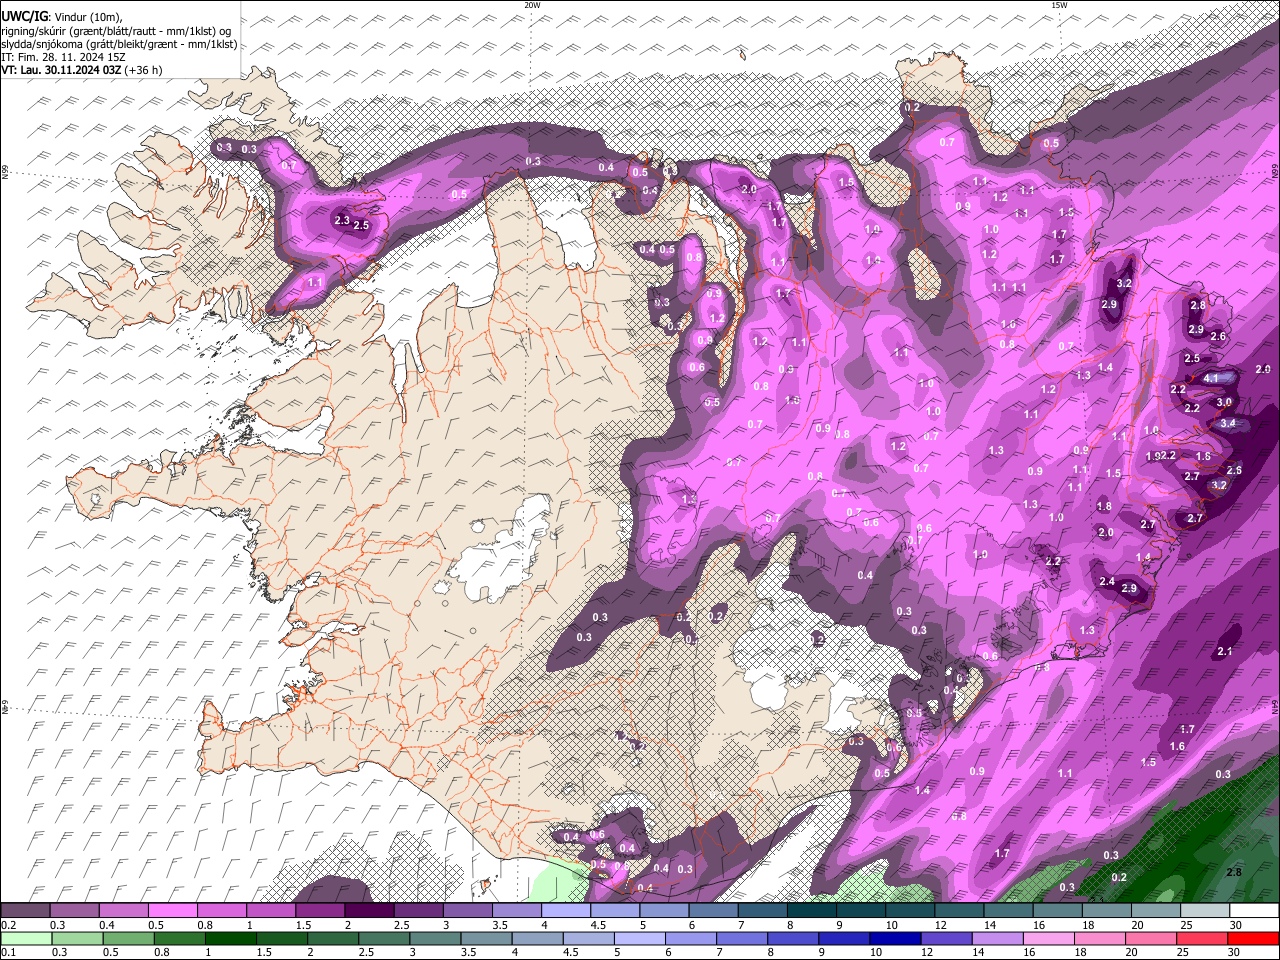The height and width of the screenshot is (960, 1280).
Task: Select the white 30 swatch in upper legend
Action: (x=1254, y=911)
